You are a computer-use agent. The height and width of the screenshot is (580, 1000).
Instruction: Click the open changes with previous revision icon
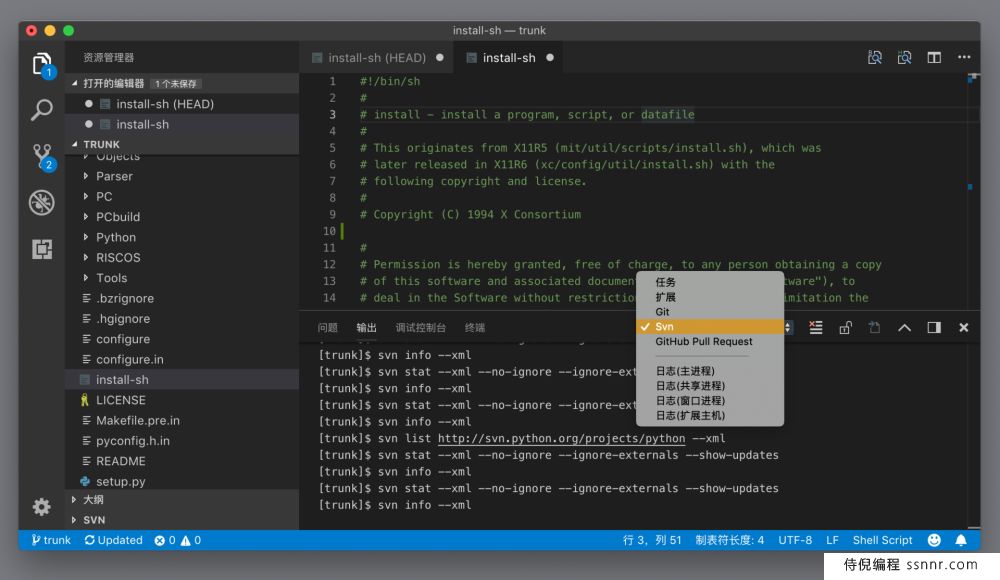[875, 57]
